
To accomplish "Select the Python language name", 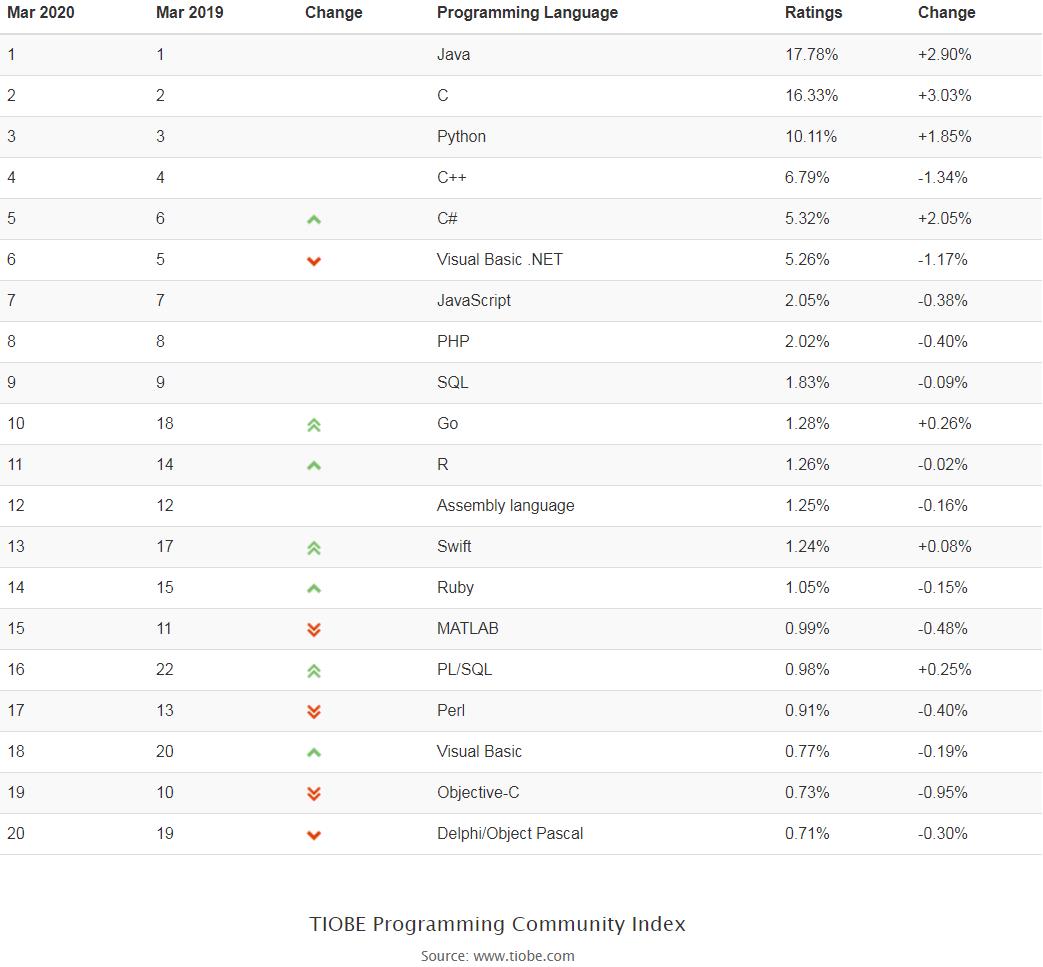I will [x=461, y=137].
